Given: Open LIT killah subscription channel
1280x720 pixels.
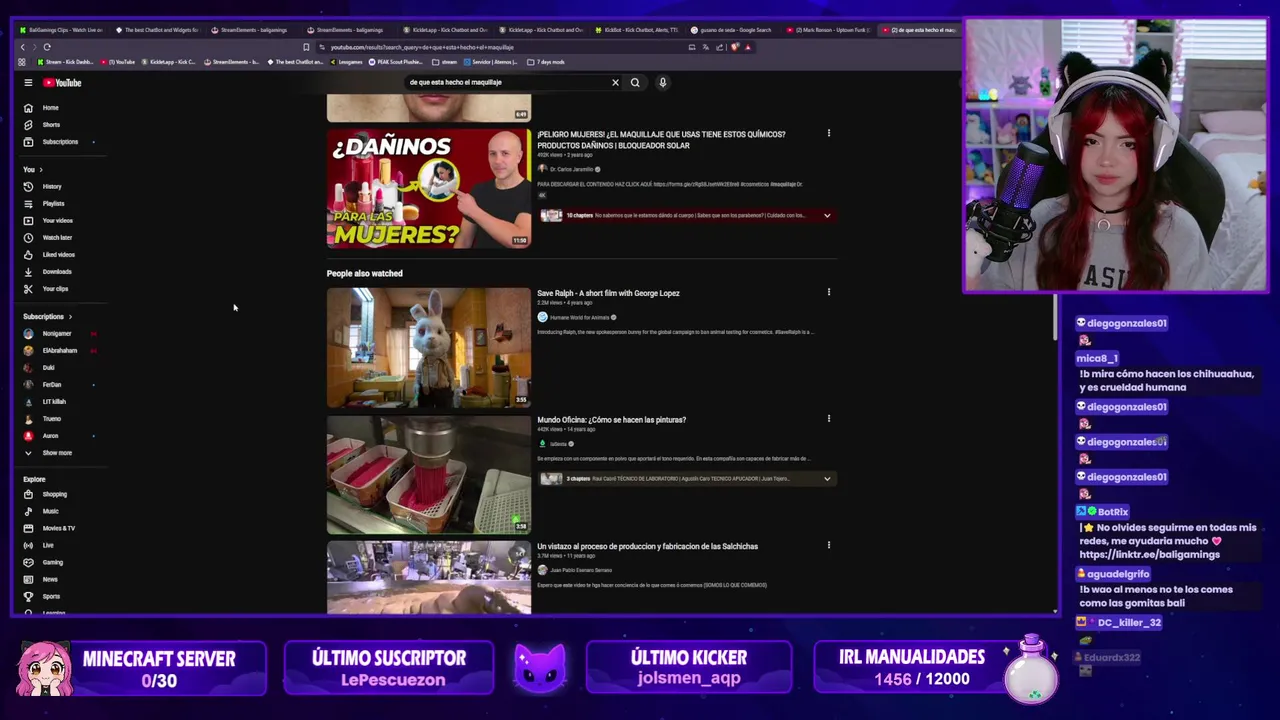Looking at the screenshot, I should 46,402.
